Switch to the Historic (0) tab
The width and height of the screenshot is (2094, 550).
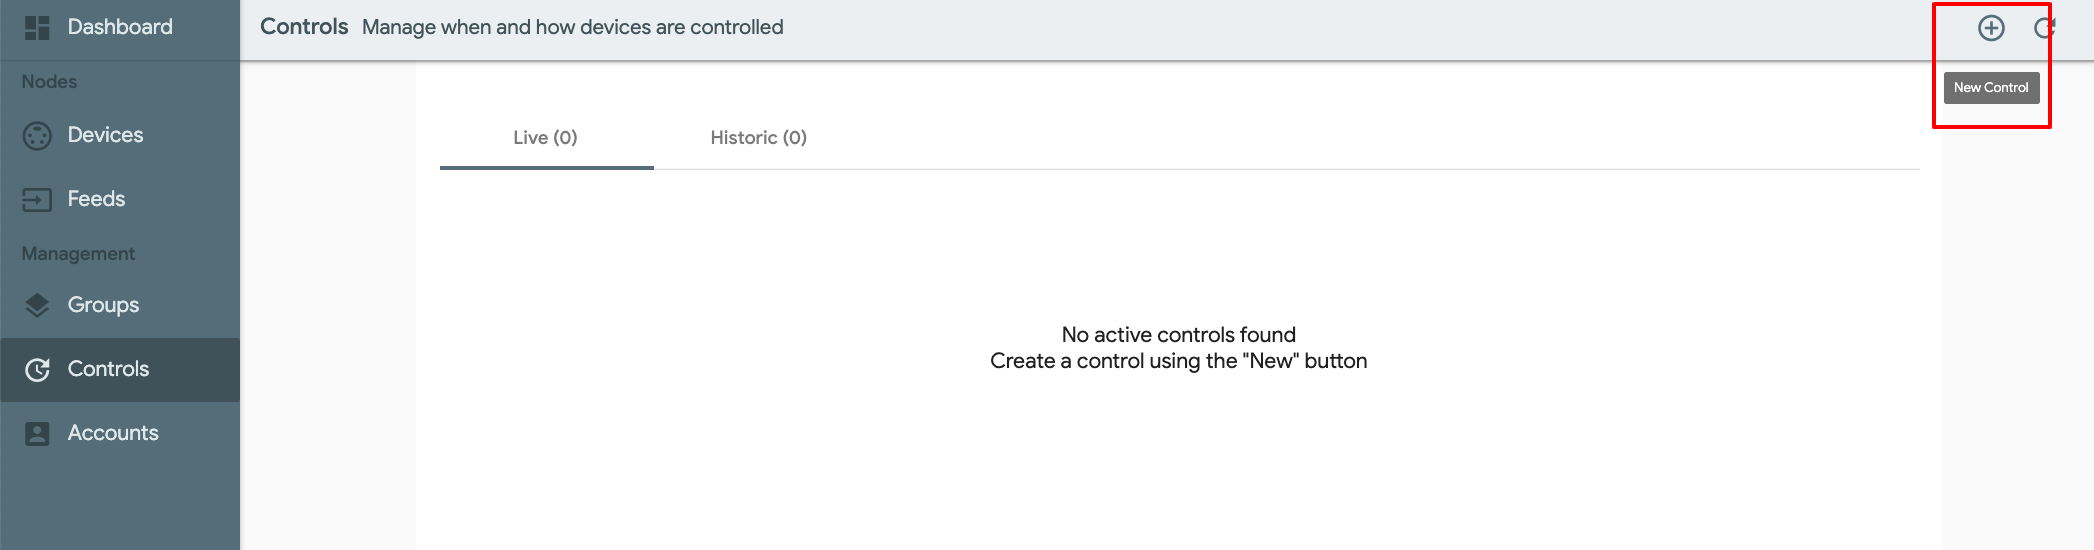(x=759, y=138)
